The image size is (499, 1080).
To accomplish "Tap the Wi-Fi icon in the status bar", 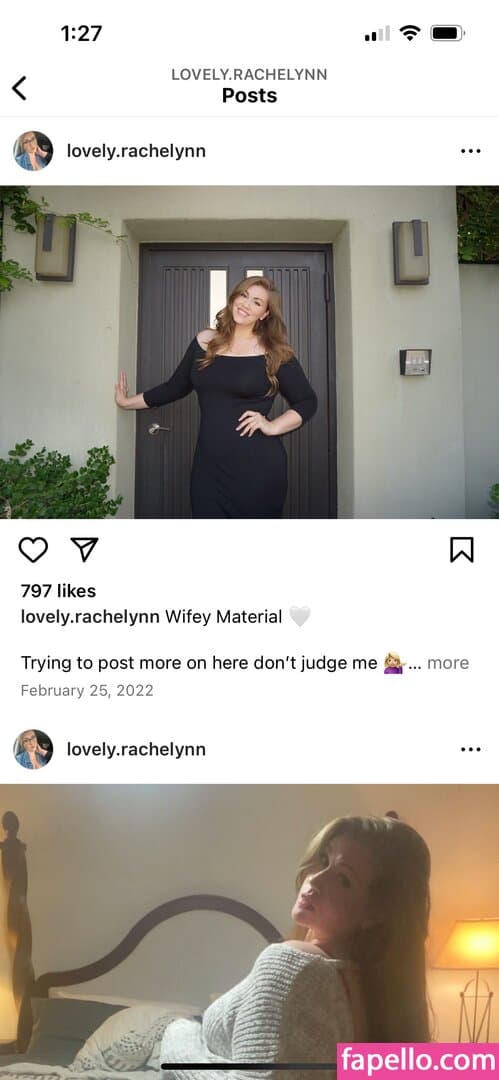I will 411,33.
